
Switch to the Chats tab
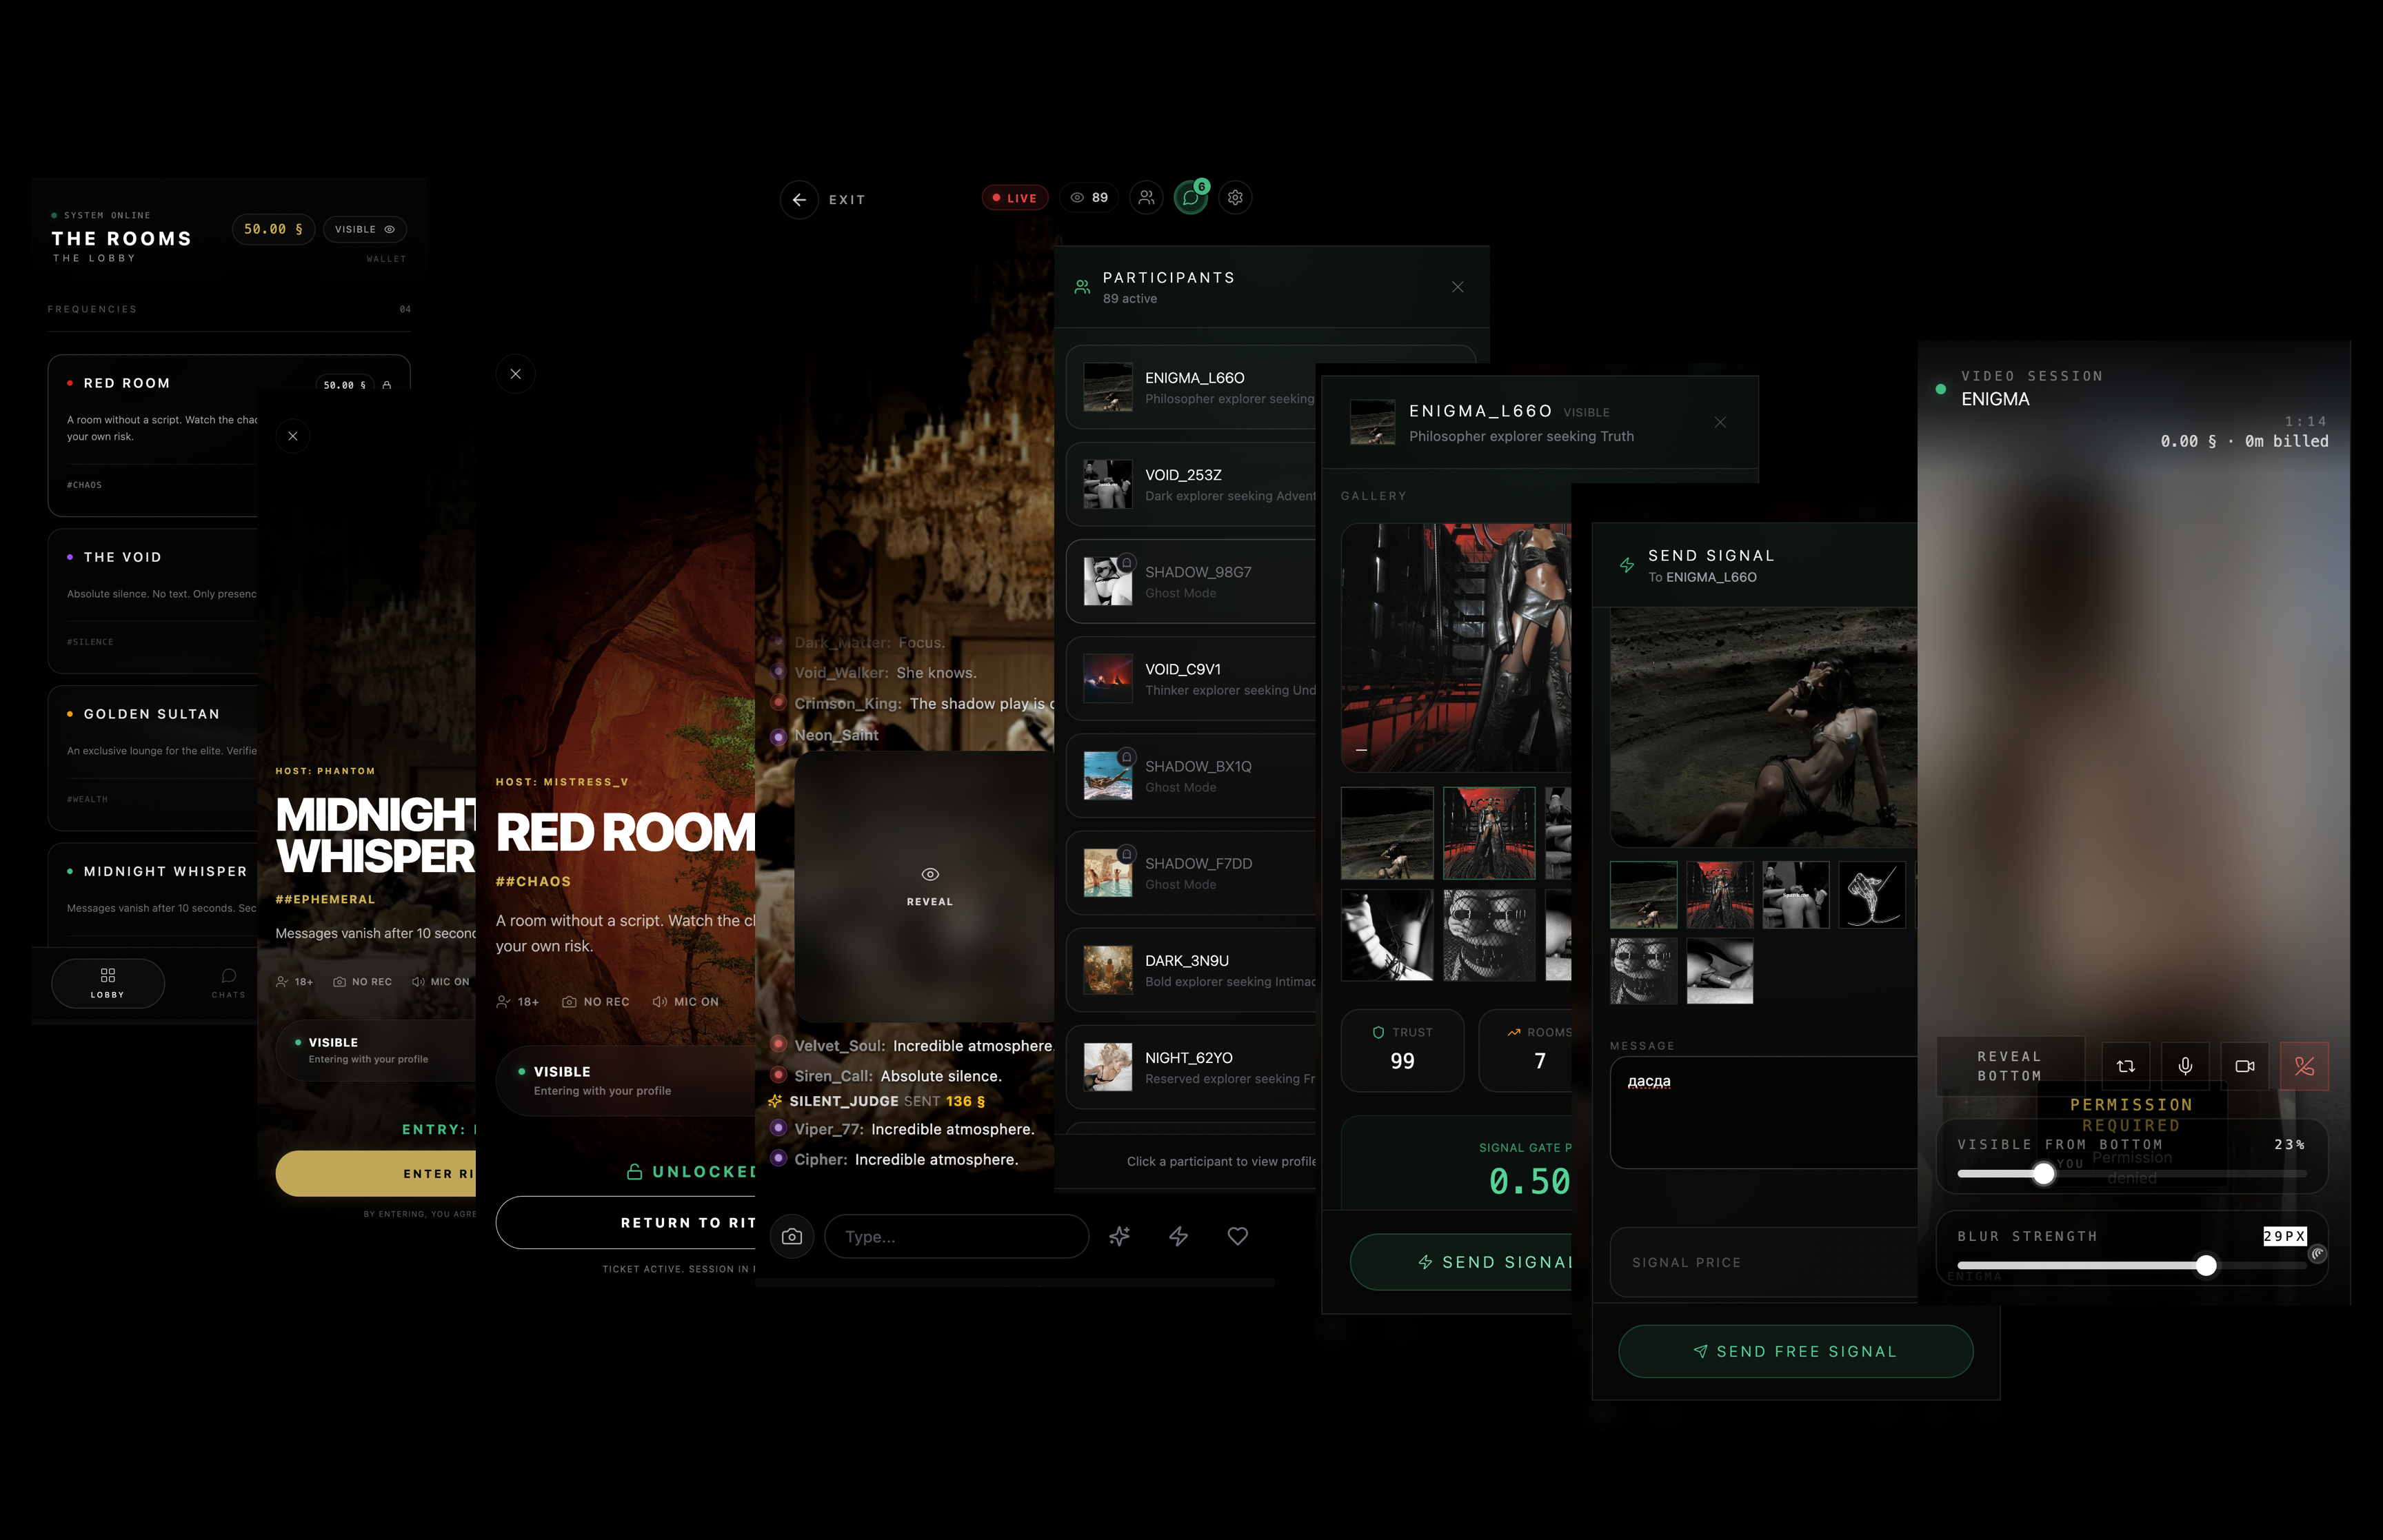pos(228,983)
